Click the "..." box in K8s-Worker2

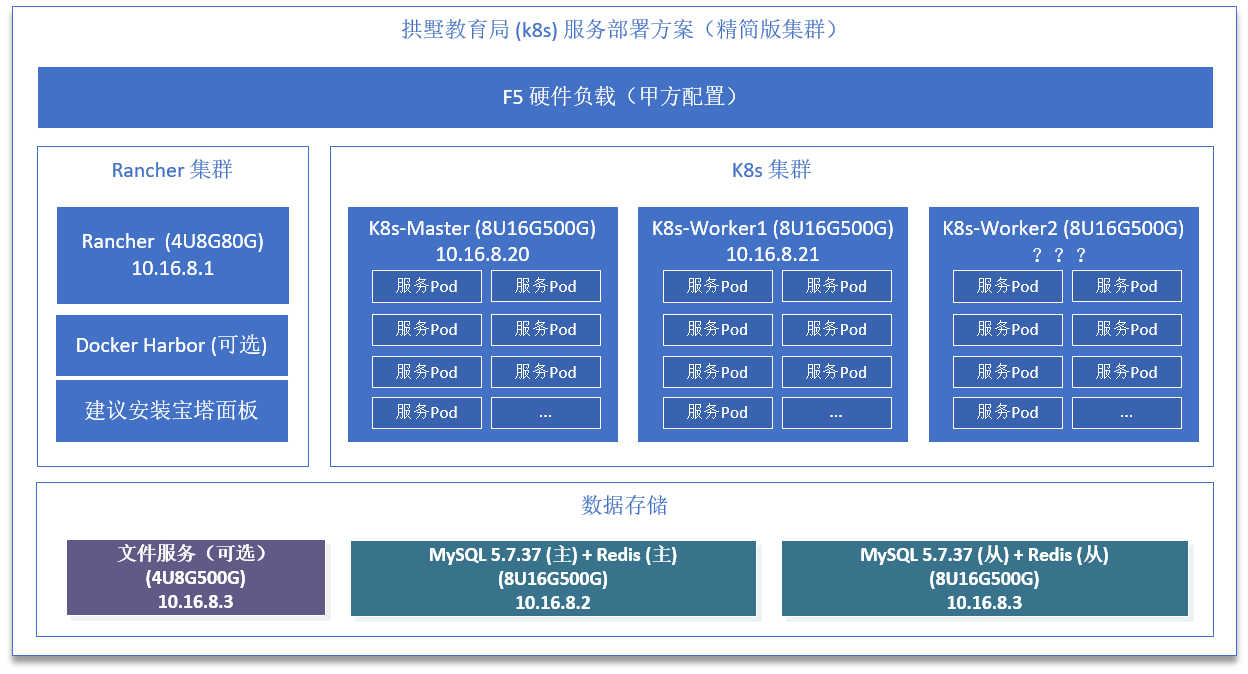pos(1126,413)
